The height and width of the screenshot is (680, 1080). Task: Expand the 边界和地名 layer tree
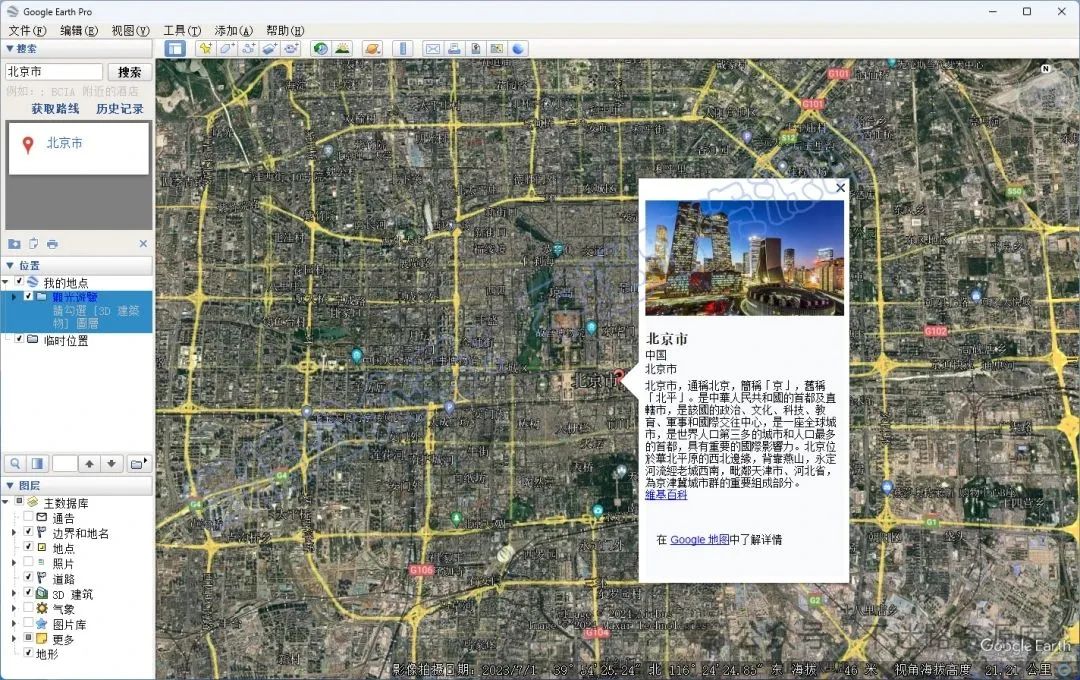point(14,533)
